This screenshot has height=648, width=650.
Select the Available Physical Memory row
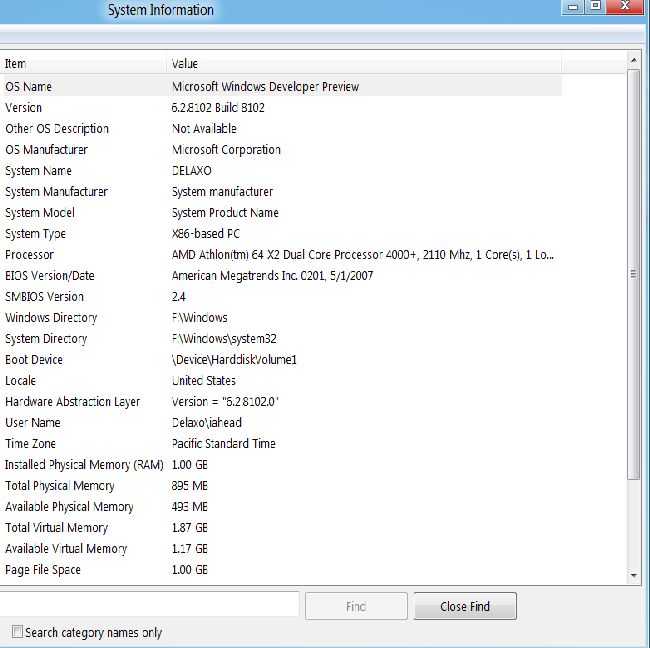click(283, 507)
